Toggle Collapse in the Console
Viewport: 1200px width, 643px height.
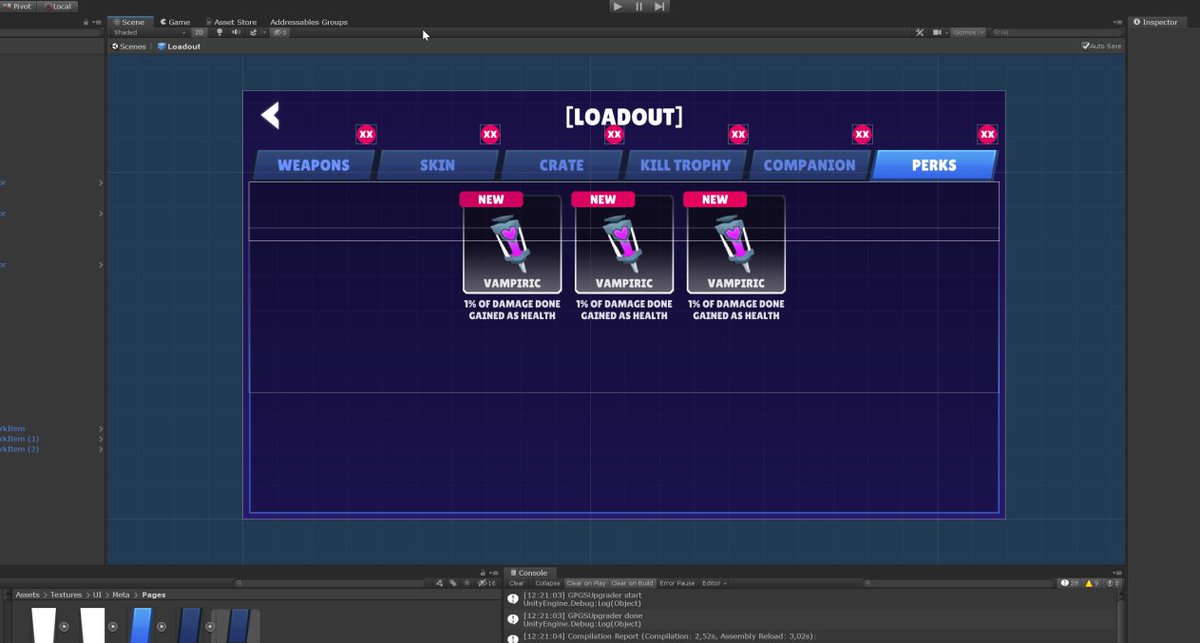547,583
